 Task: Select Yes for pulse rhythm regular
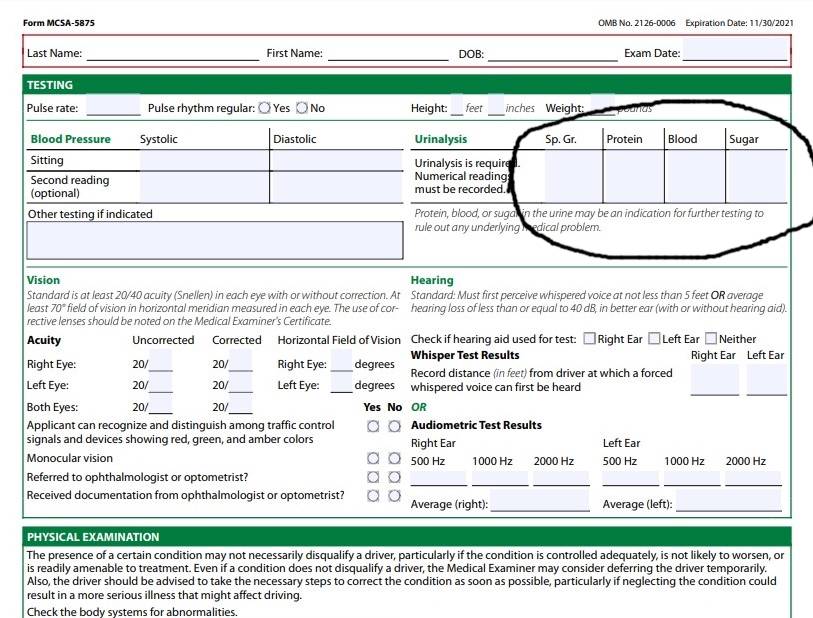(x=264, y=108)
